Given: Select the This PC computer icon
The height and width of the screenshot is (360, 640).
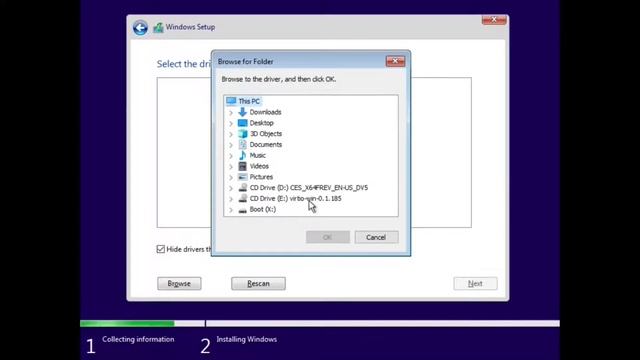Looking at the screenshot, I should pyautogui.click(x=231, y=101).
